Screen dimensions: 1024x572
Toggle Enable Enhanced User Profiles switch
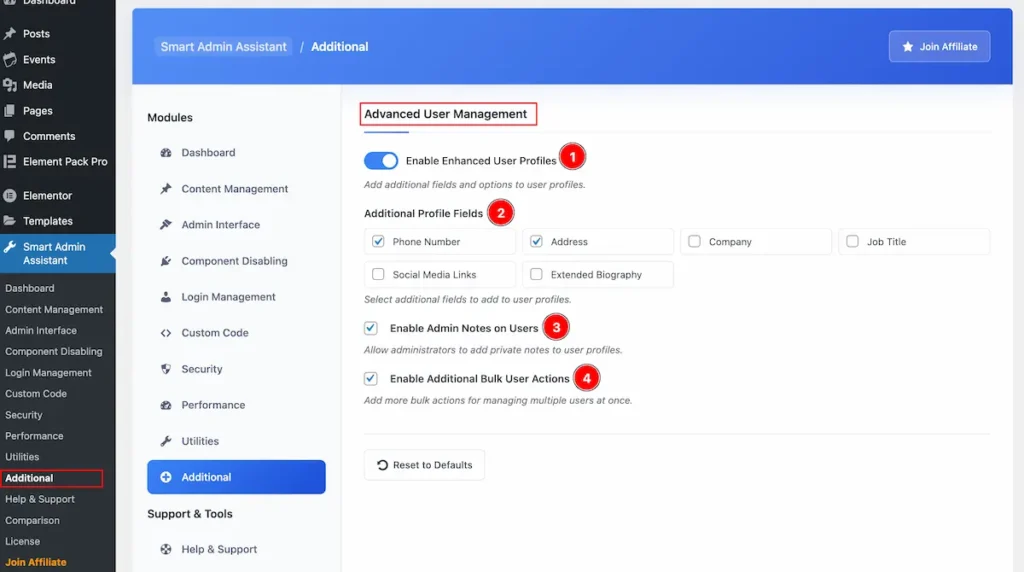point(381,161)
